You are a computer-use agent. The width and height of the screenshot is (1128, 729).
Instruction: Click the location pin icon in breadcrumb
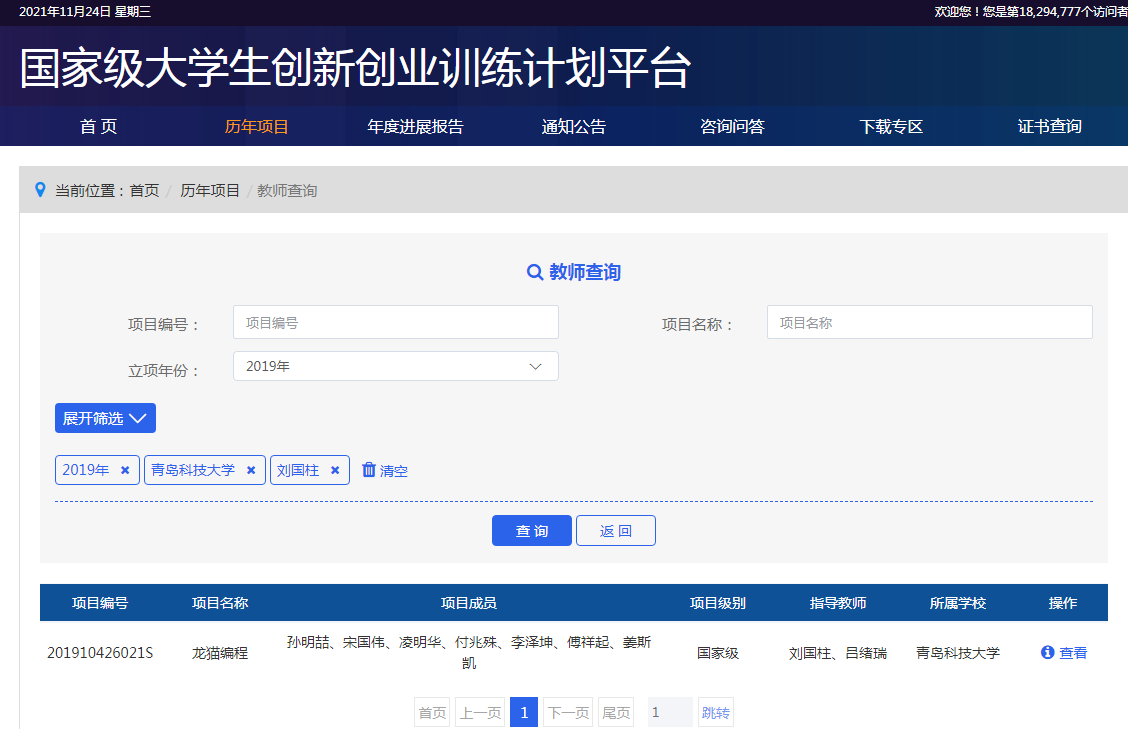40,190
